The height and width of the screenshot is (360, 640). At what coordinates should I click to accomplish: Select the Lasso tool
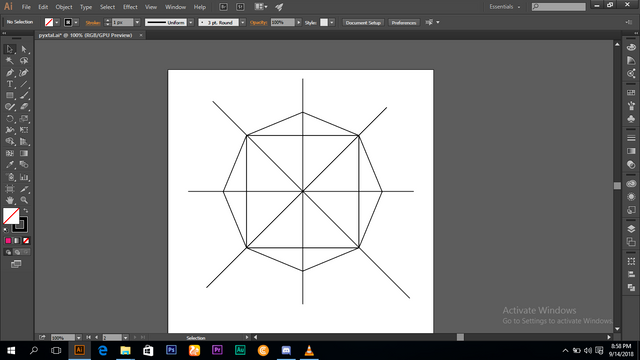[x=24, y=61]
